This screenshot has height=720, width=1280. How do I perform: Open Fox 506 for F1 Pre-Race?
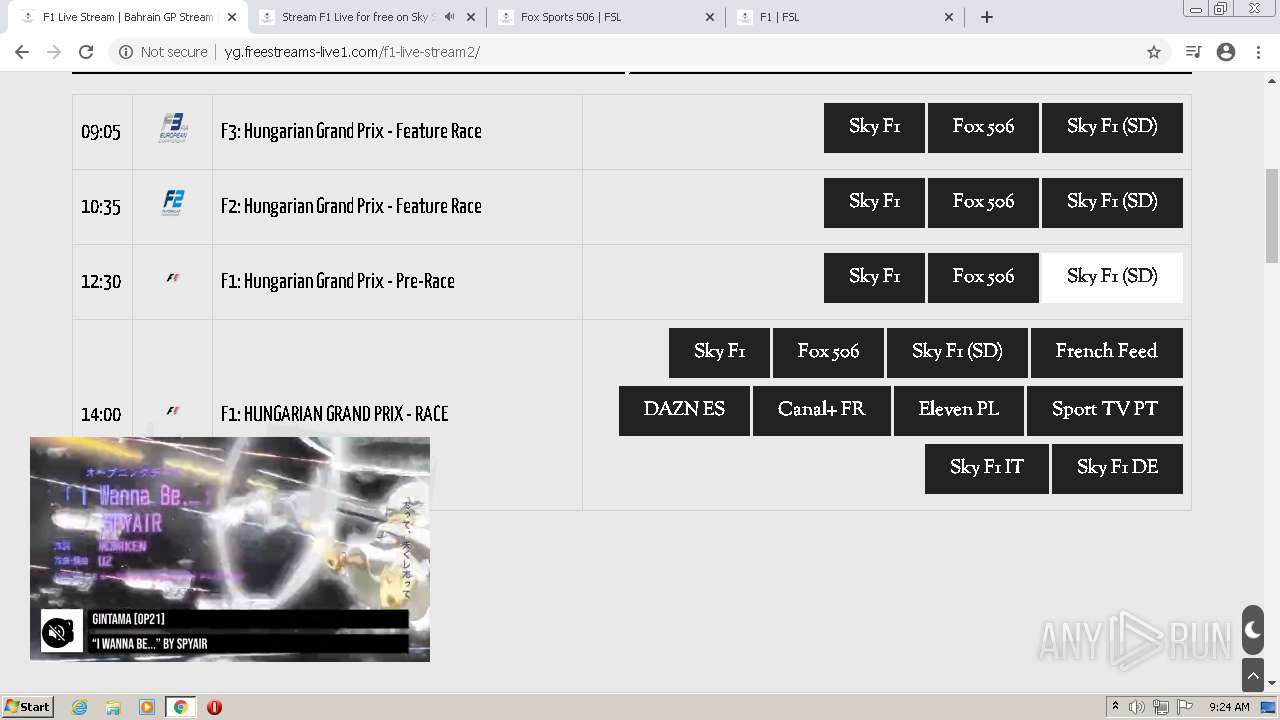(x=983, y=277)
